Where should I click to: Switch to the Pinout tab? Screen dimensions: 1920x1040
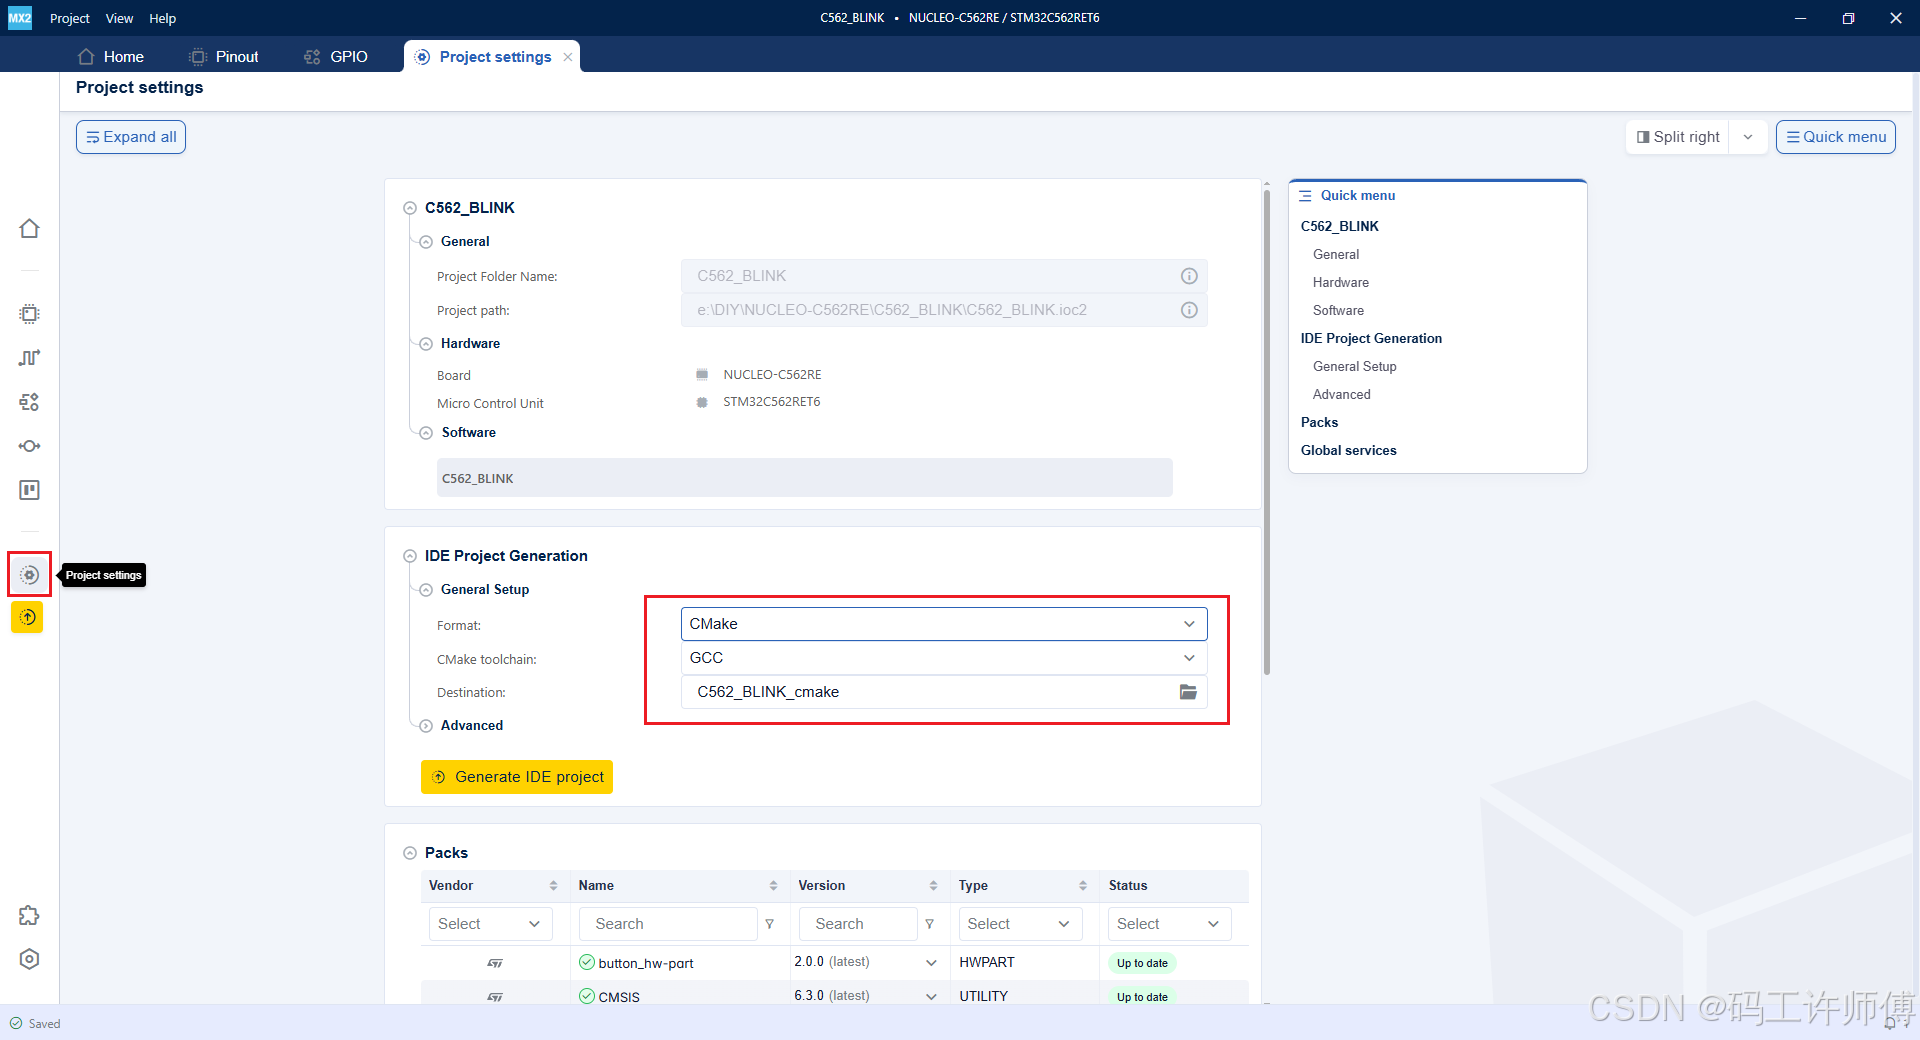click(224, 57)
